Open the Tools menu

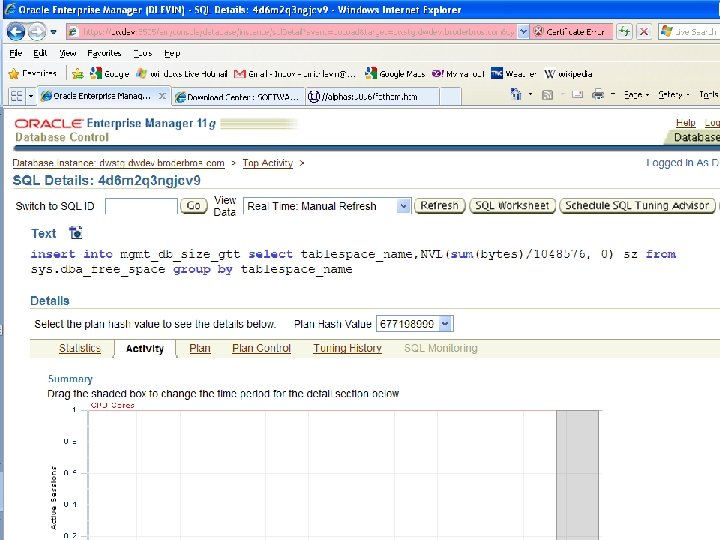point(142,53)
